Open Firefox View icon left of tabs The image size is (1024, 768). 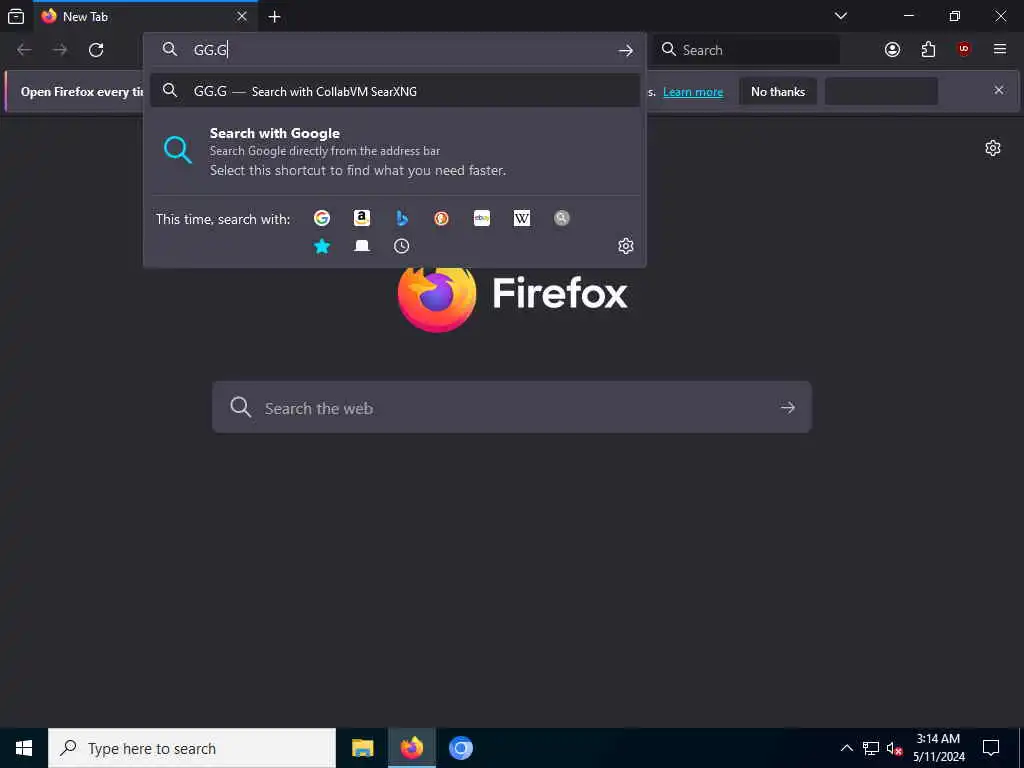16,16
